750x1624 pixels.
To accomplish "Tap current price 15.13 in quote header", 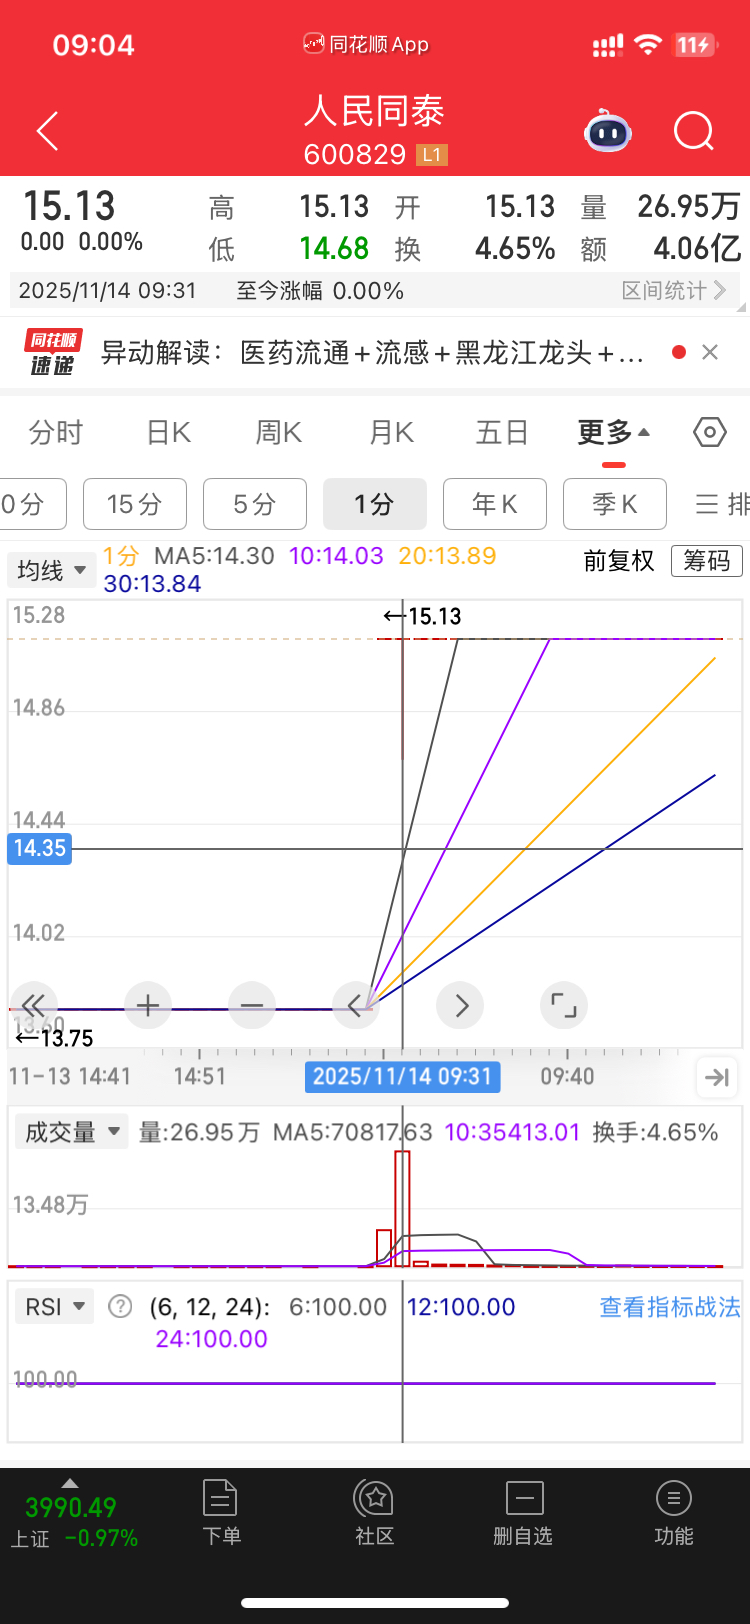I will (69, 206).
